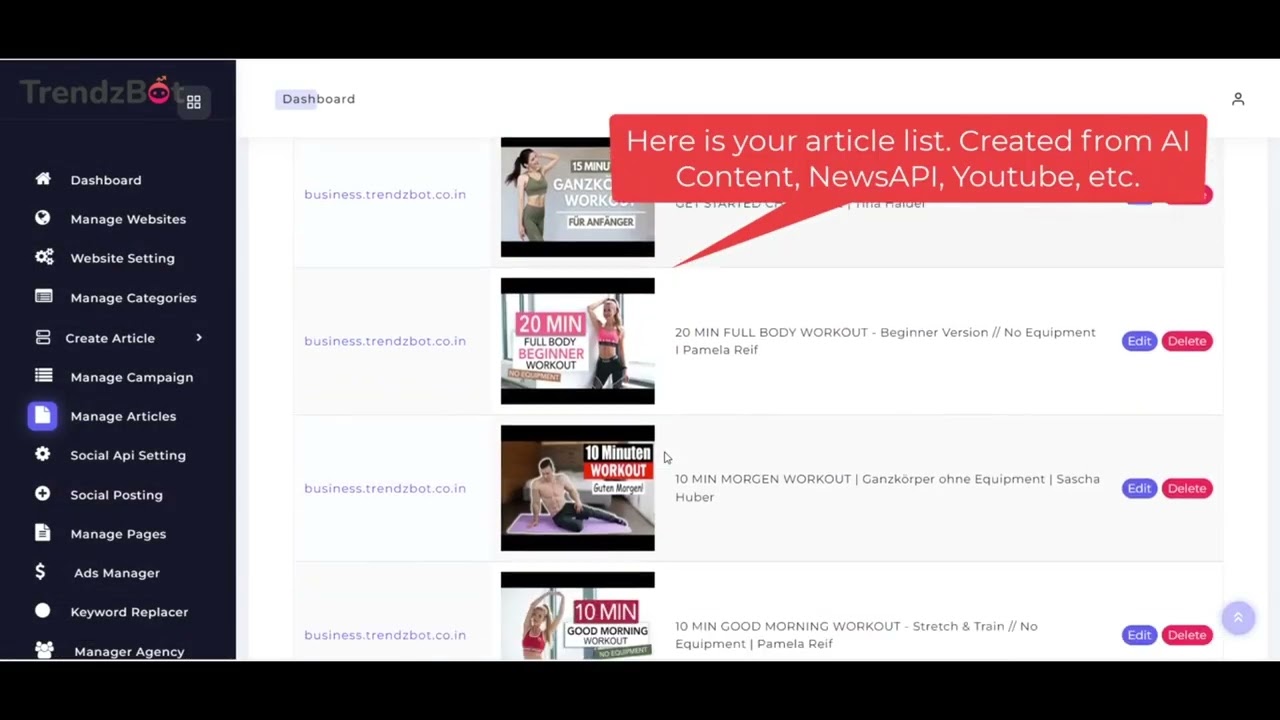This screenshot has width=1280, height=720.
Task: Click the icon next to Manage Categories
Action: point(43,296)
